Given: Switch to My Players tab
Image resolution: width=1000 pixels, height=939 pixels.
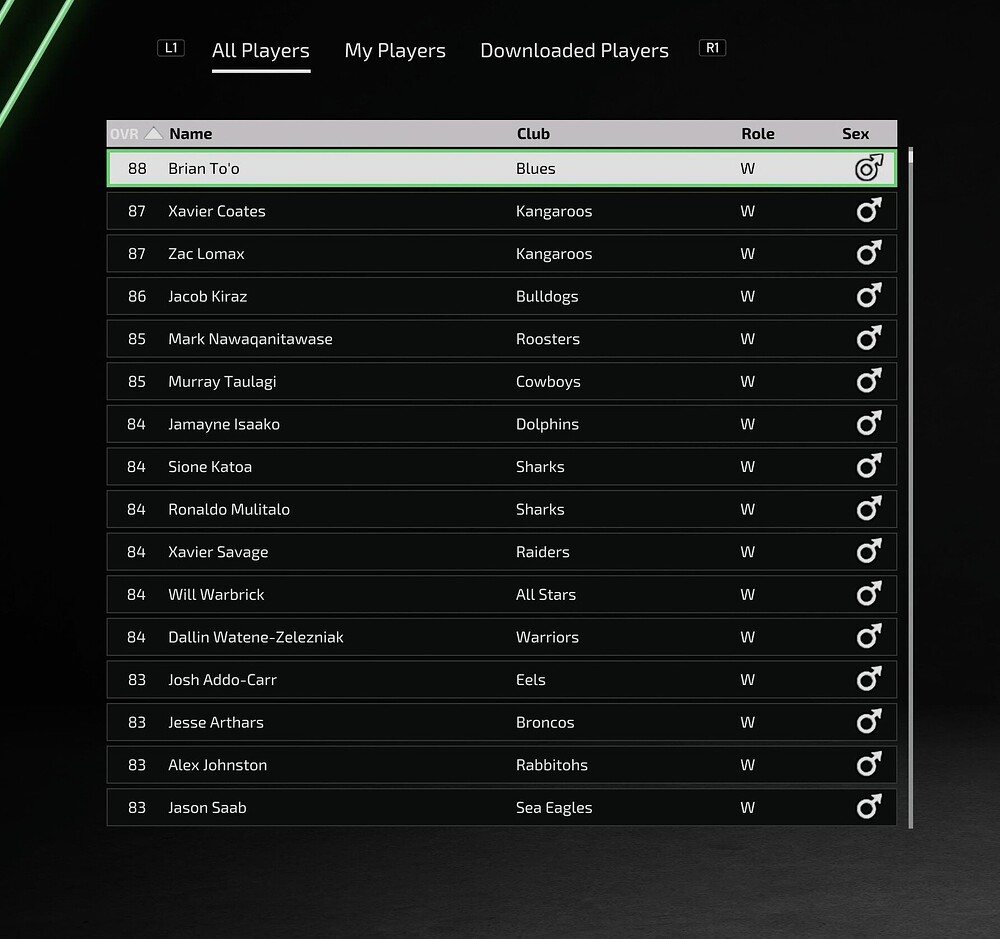Looking at the screenshot, I should [395, 50].
